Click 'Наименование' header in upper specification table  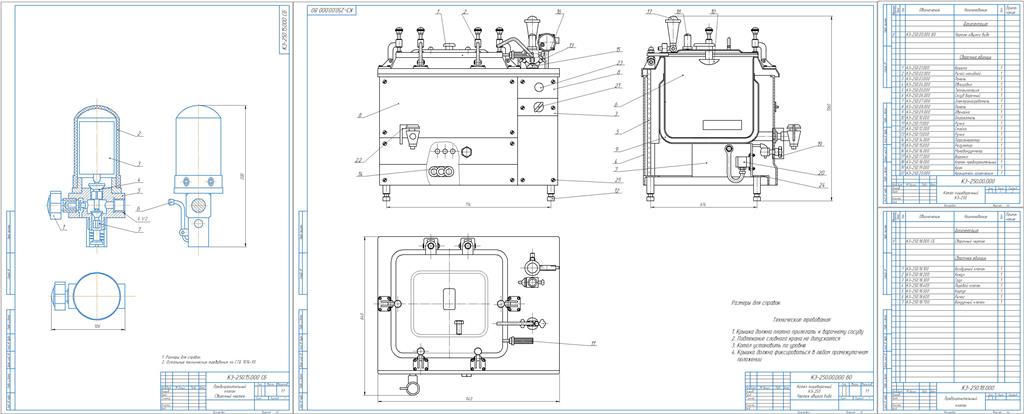tap(974, 10)
